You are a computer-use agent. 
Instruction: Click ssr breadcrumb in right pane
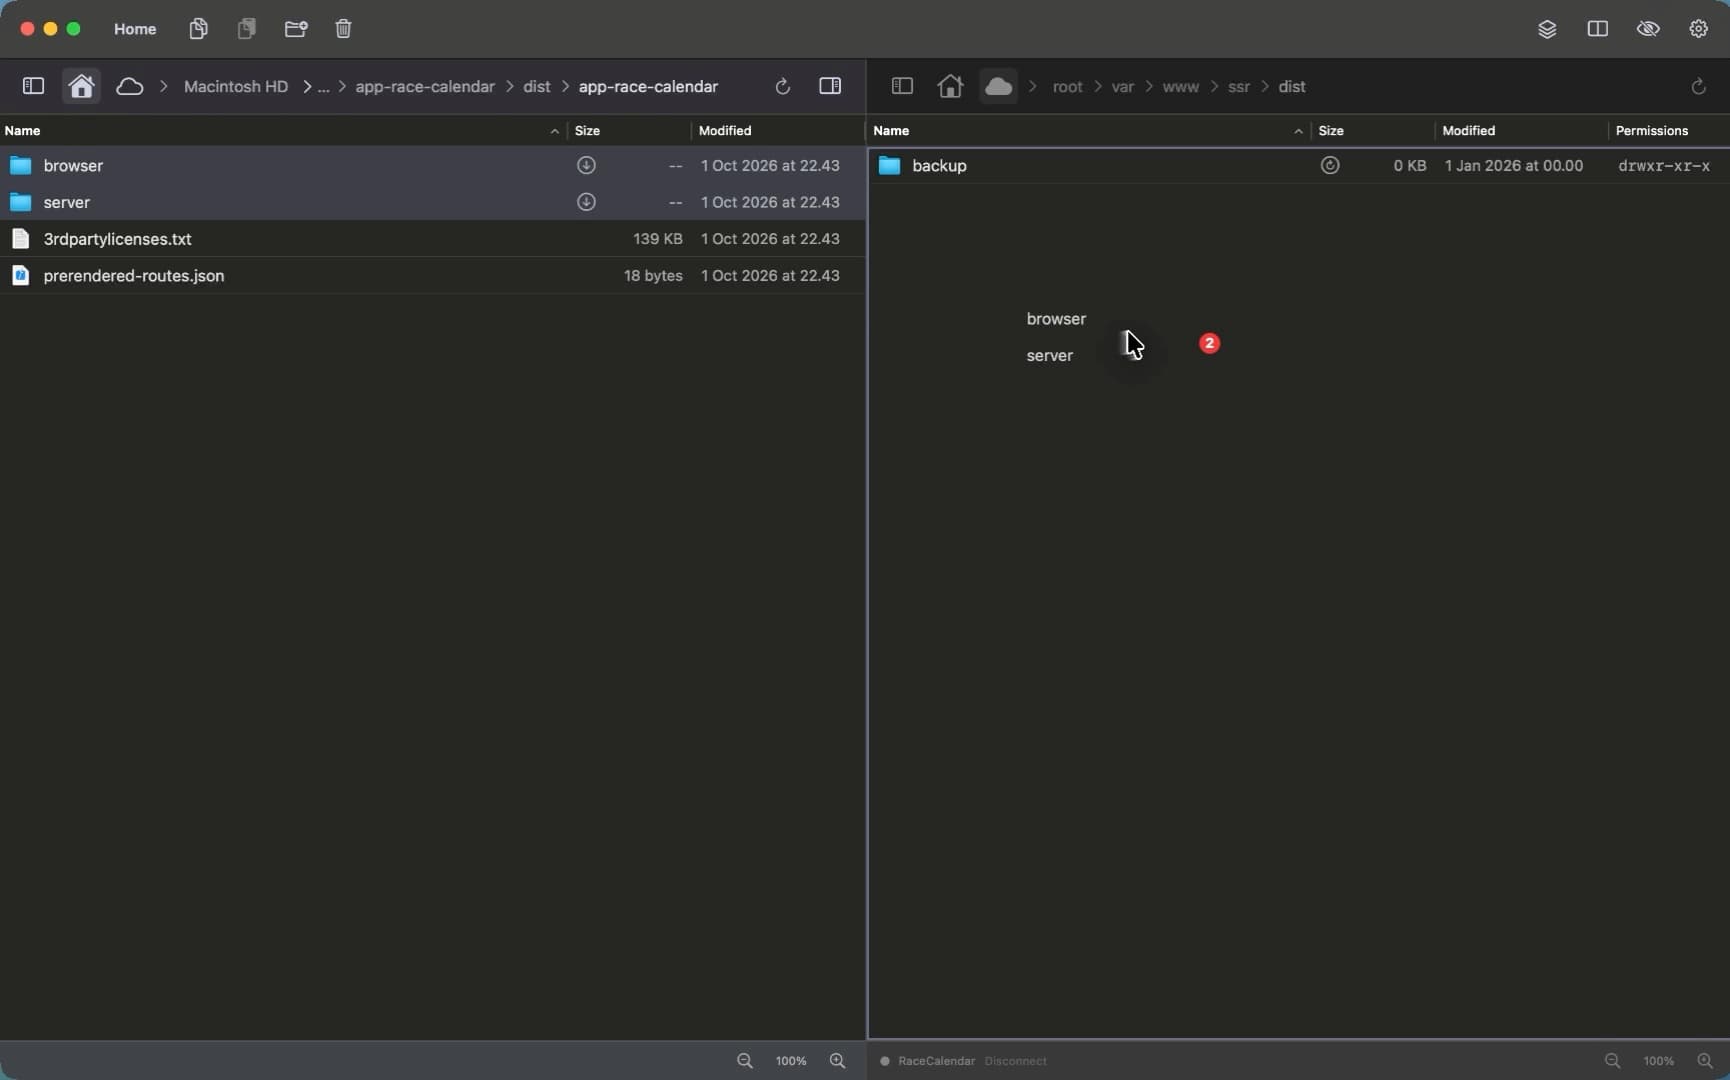pyautogui.click(x=1239, y=87)
